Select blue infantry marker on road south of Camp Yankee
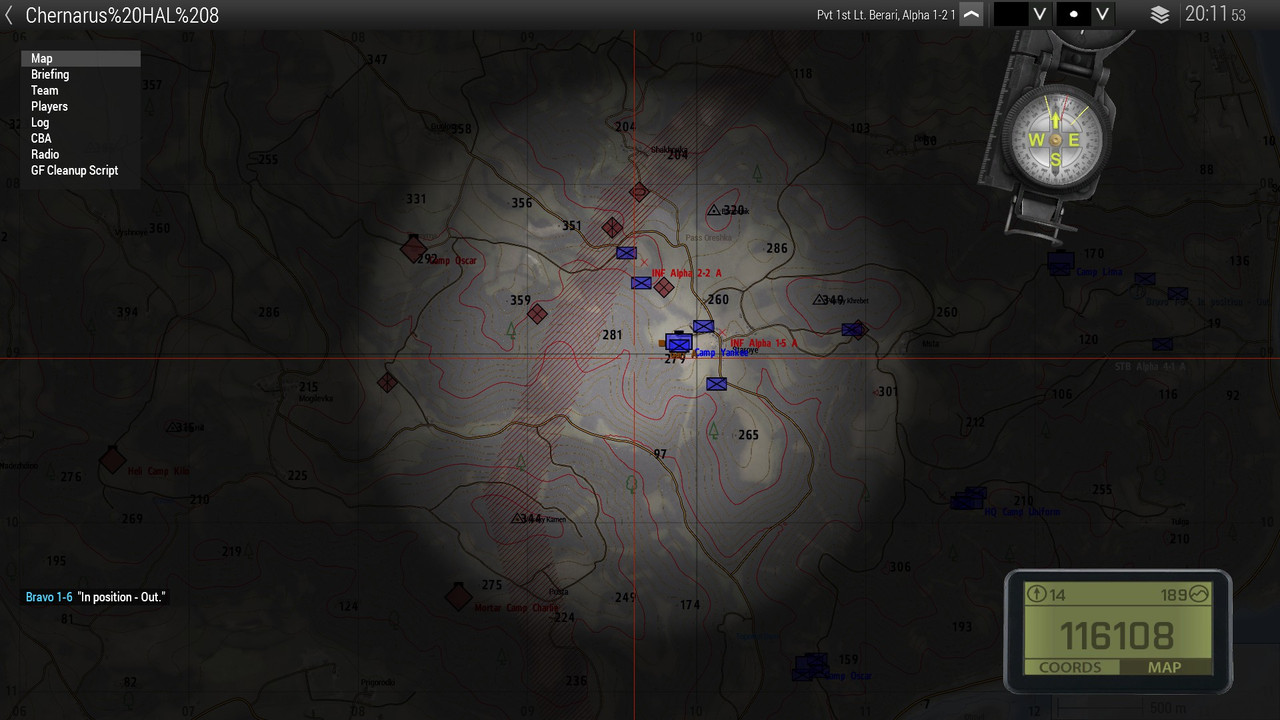 coord(716,384)
